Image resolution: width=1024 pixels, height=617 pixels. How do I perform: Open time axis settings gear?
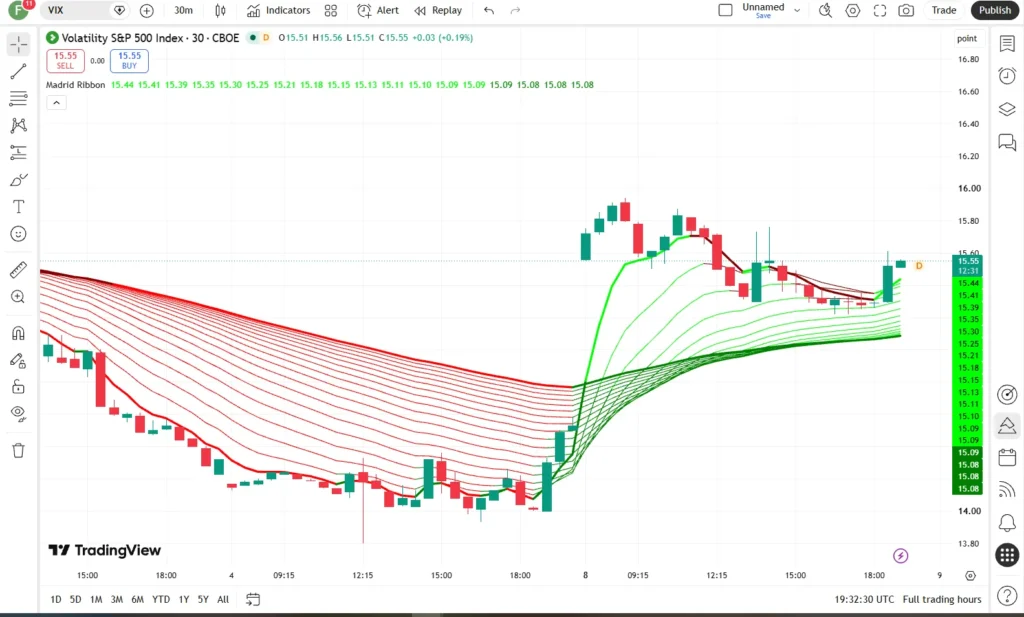(x=970, y=576)
